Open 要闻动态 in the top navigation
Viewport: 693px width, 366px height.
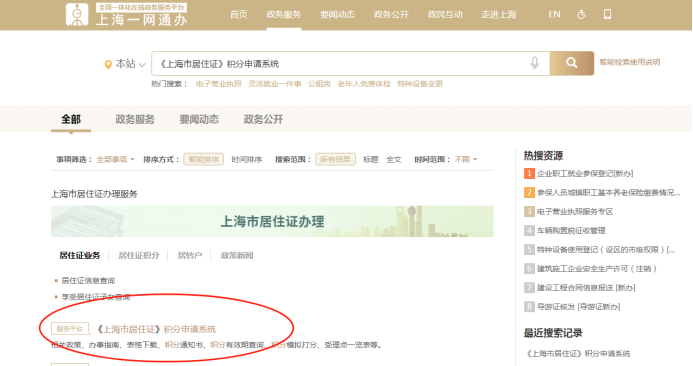pos(338,15)
